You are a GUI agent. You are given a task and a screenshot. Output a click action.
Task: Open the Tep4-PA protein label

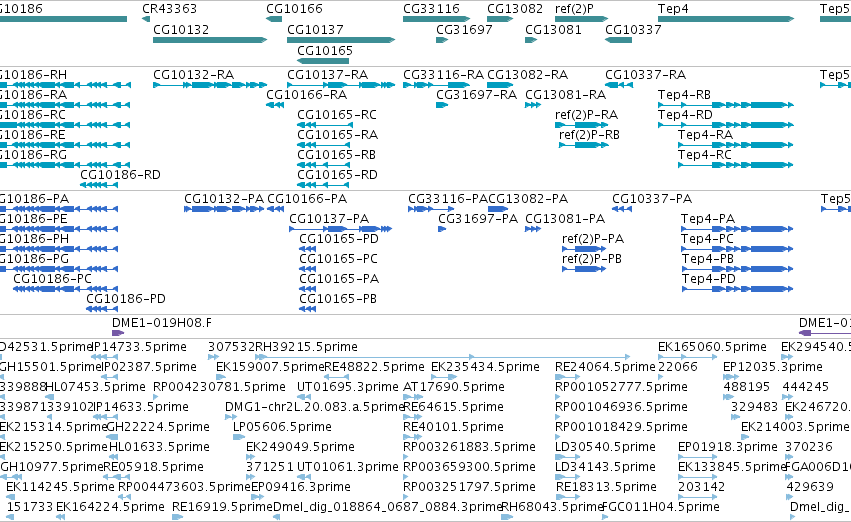(708, 219)
